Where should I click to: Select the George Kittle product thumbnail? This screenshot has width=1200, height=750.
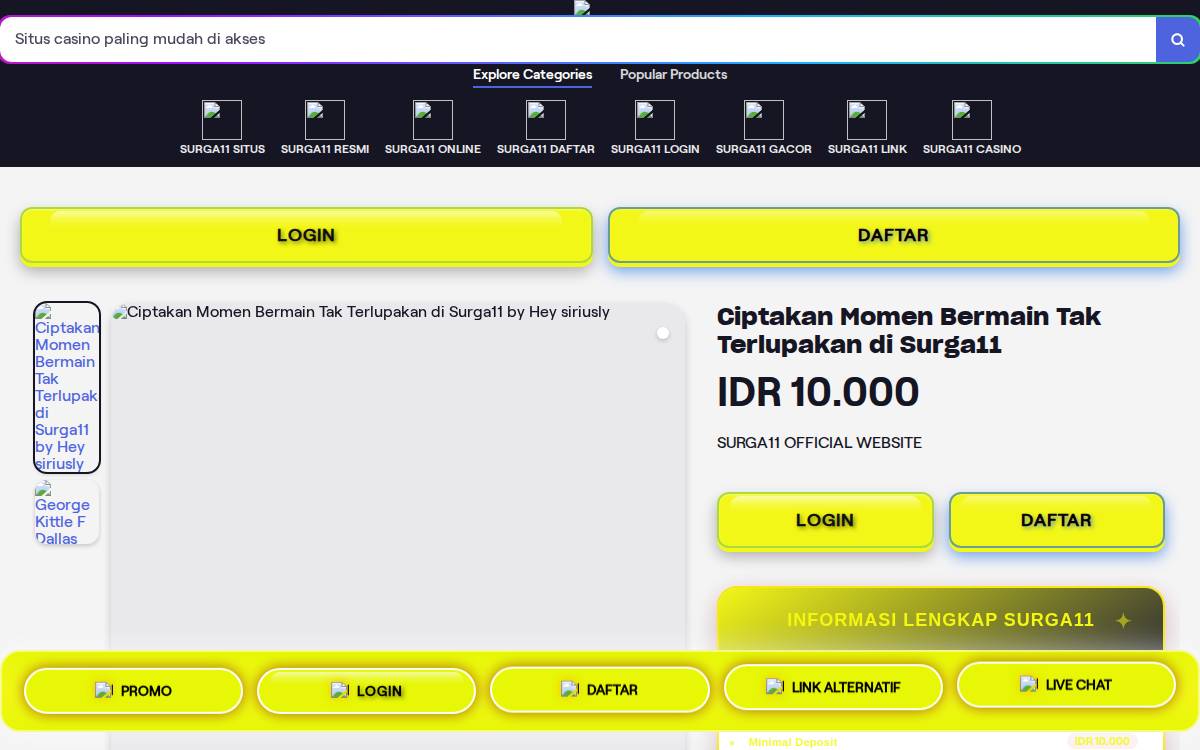(x=67, y=512)
